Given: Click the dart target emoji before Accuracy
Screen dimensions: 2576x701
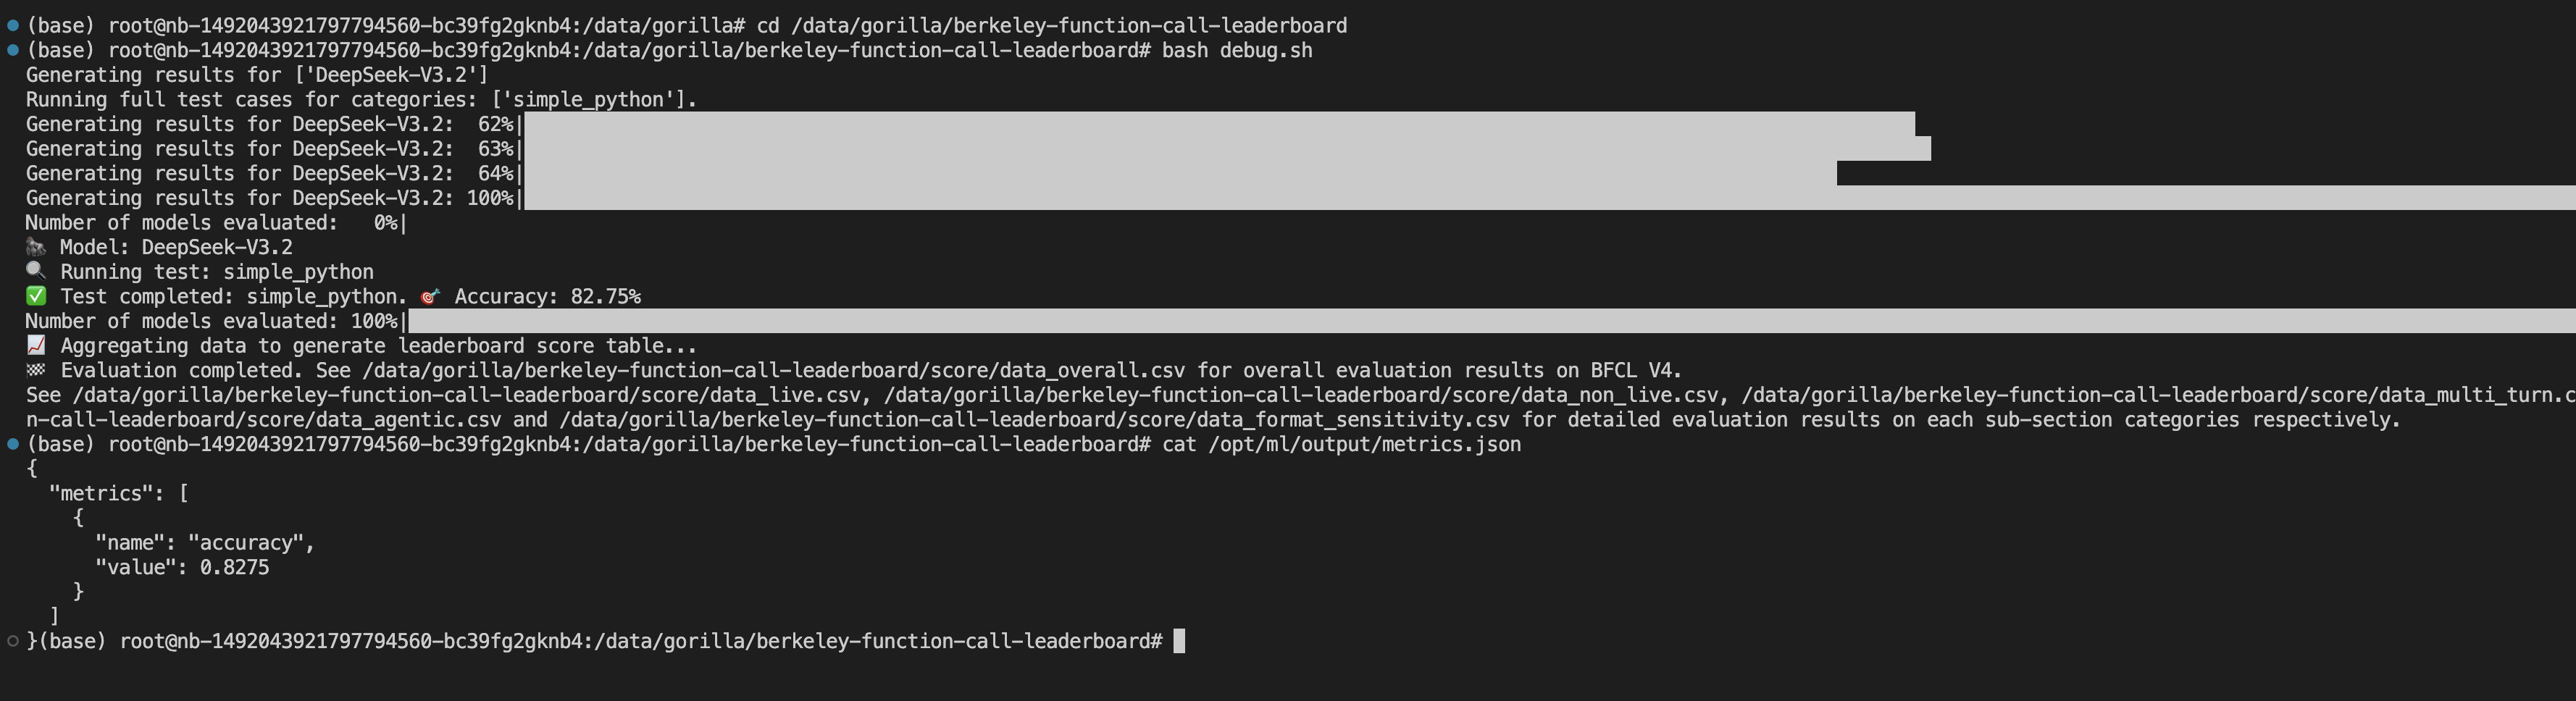Looking at the screenshot, I should (x=431, y=296).
